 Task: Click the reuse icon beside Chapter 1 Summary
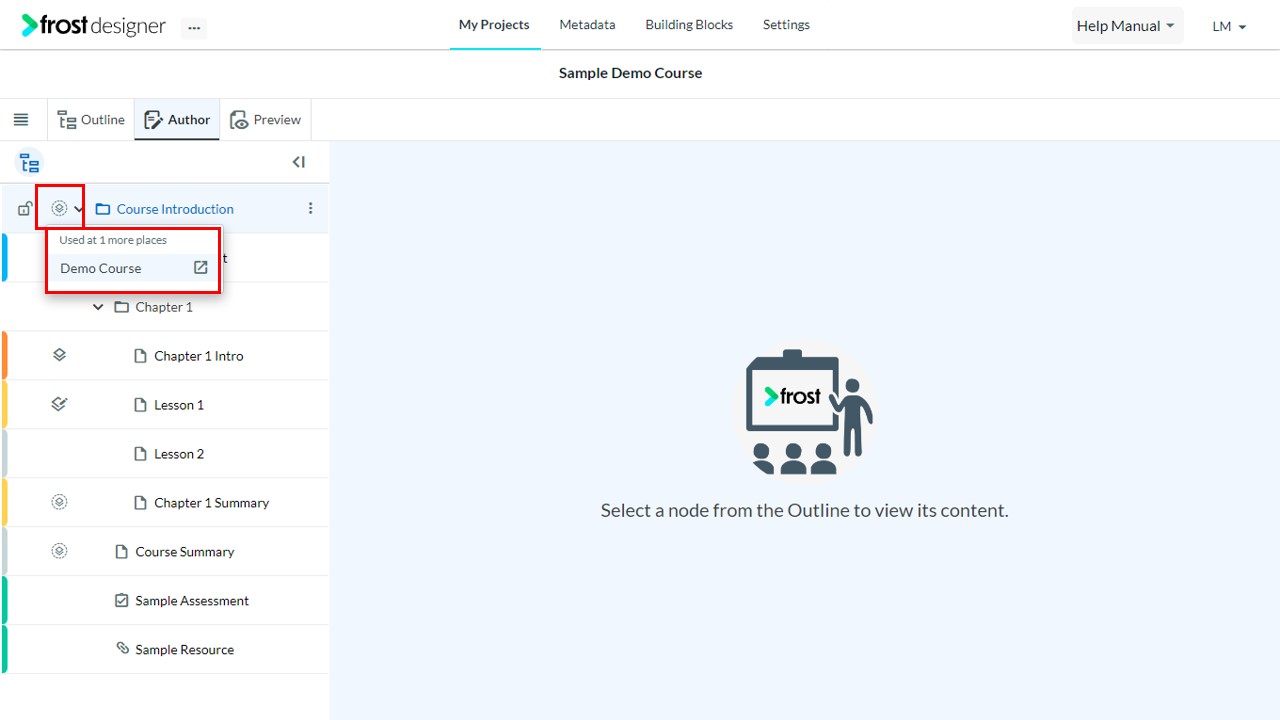(59, 502)
